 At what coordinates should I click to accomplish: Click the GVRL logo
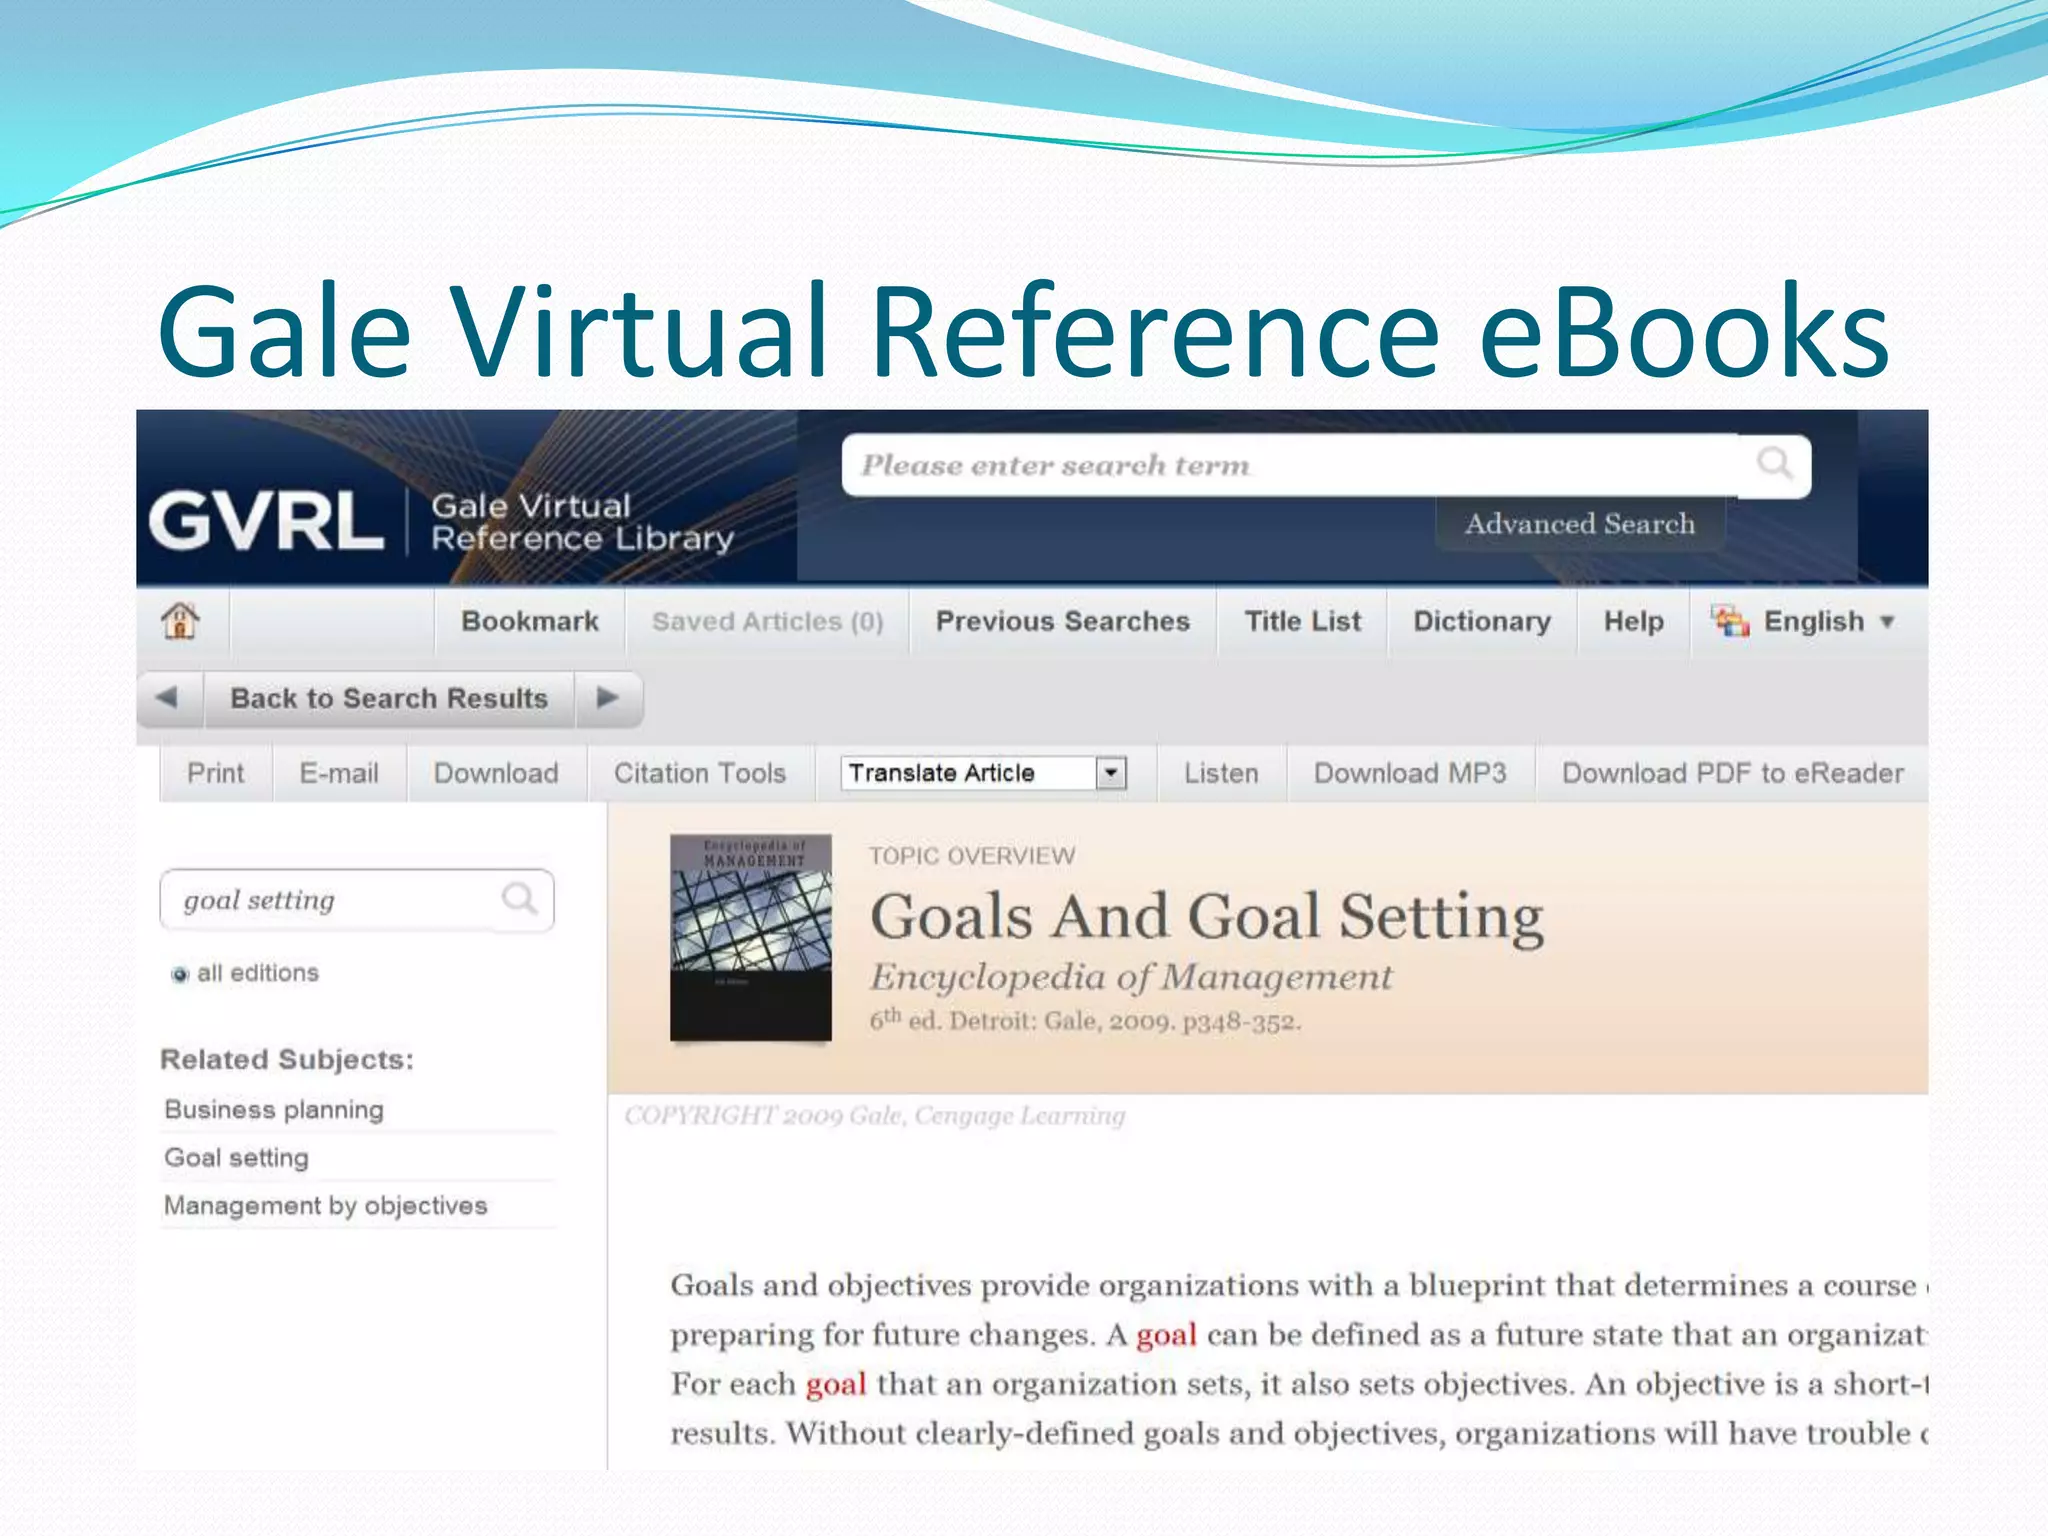click(266, 521)
